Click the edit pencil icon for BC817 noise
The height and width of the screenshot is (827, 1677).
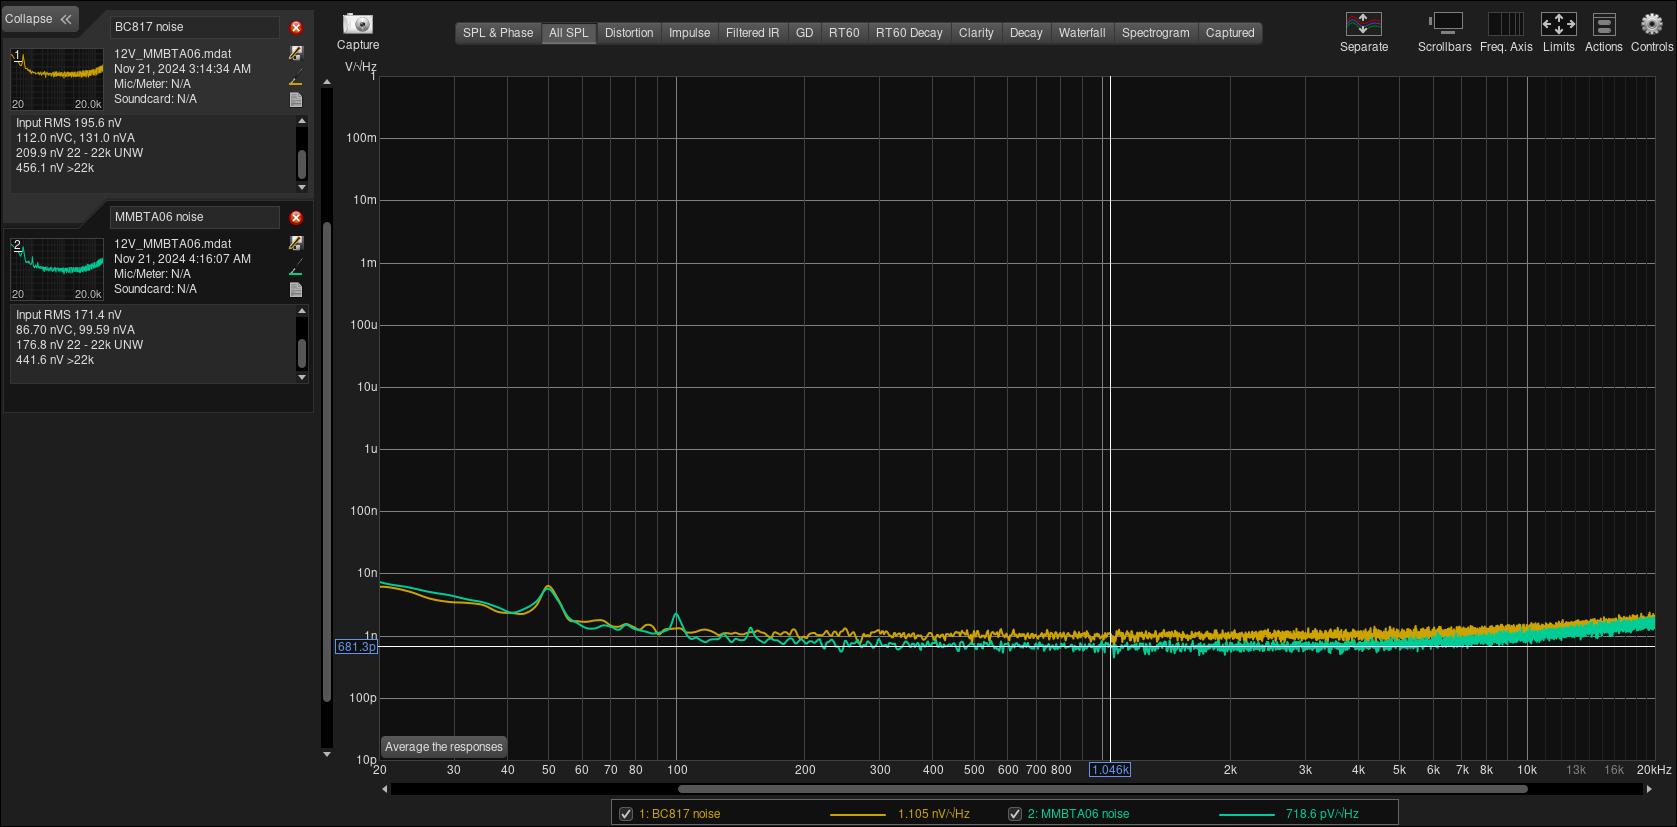(x=296, y=53)
